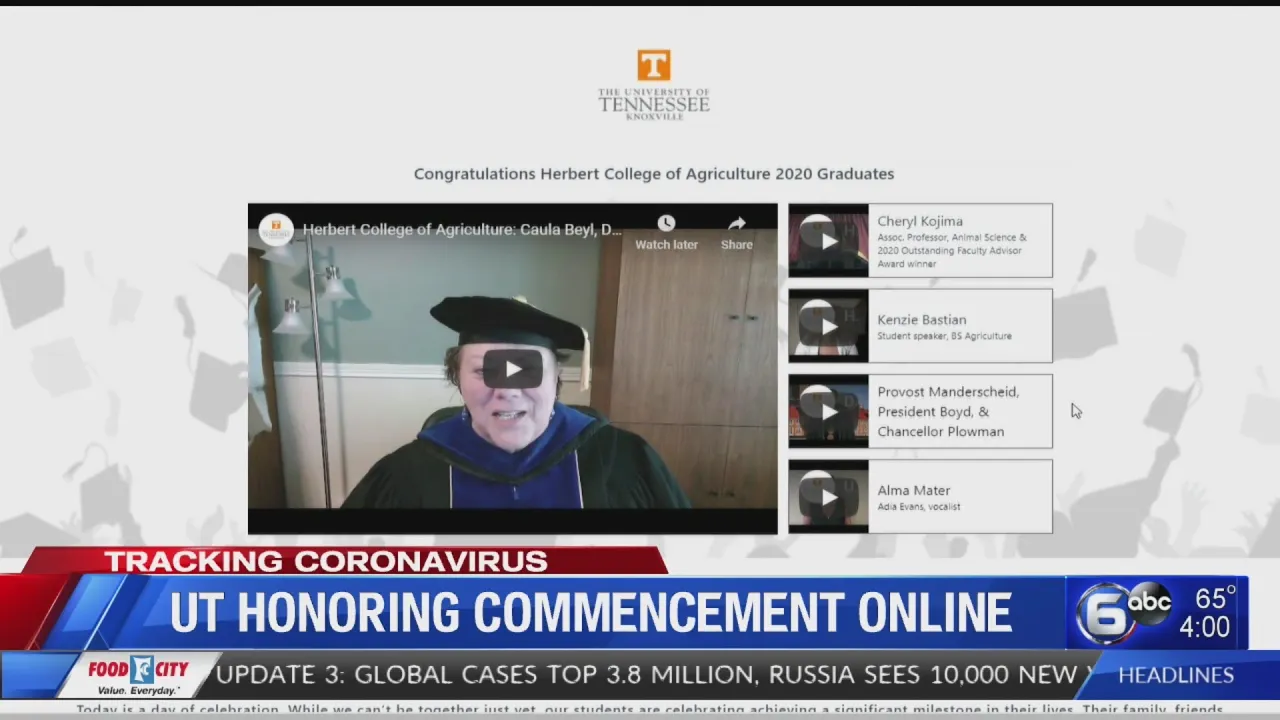Play the Cheryl Kojima video thumbnail
This screenshot has height=720, width=1280.
[x=828, y=241]
